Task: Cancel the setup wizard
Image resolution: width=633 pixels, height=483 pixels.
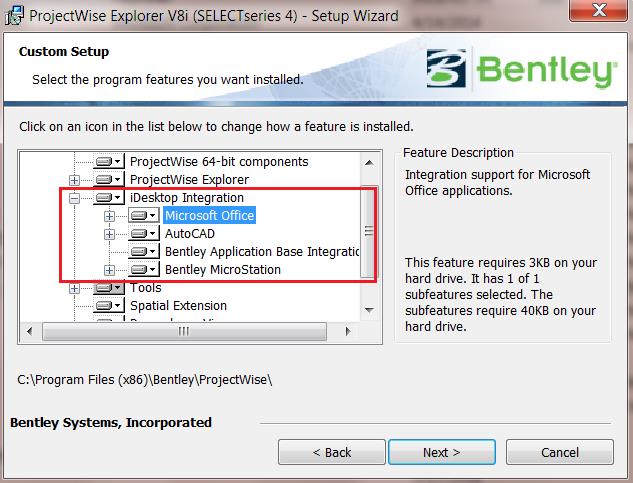Action: click(560, 452)
